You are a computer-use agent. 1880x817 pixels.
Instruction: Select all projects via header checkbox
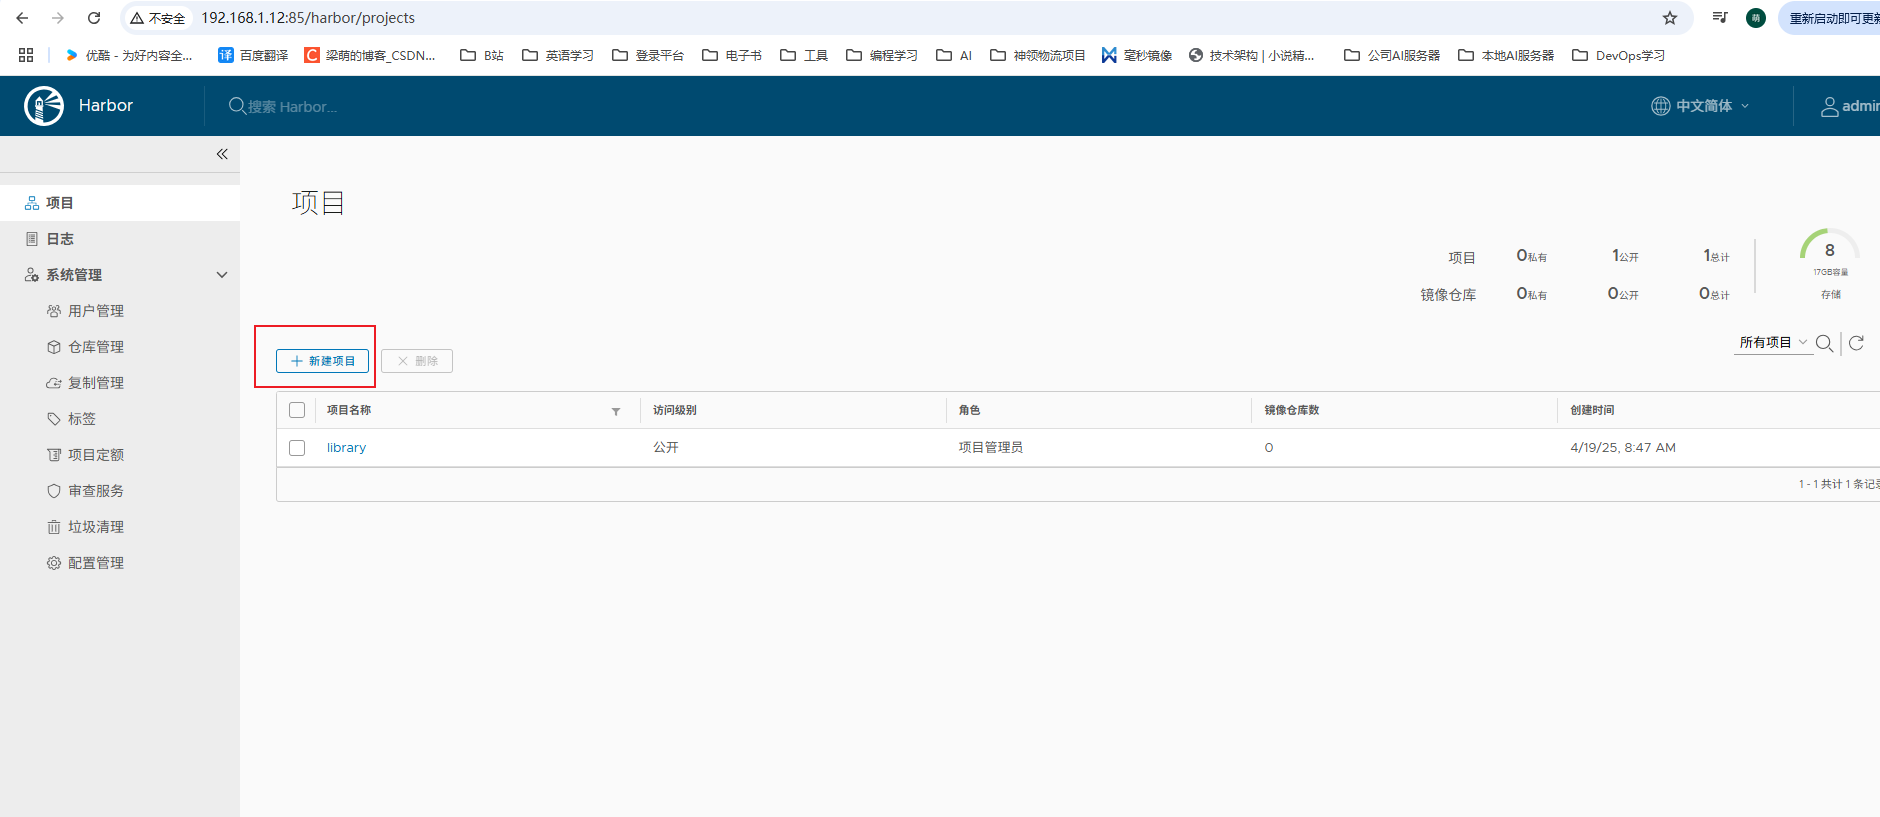[297, 410]
